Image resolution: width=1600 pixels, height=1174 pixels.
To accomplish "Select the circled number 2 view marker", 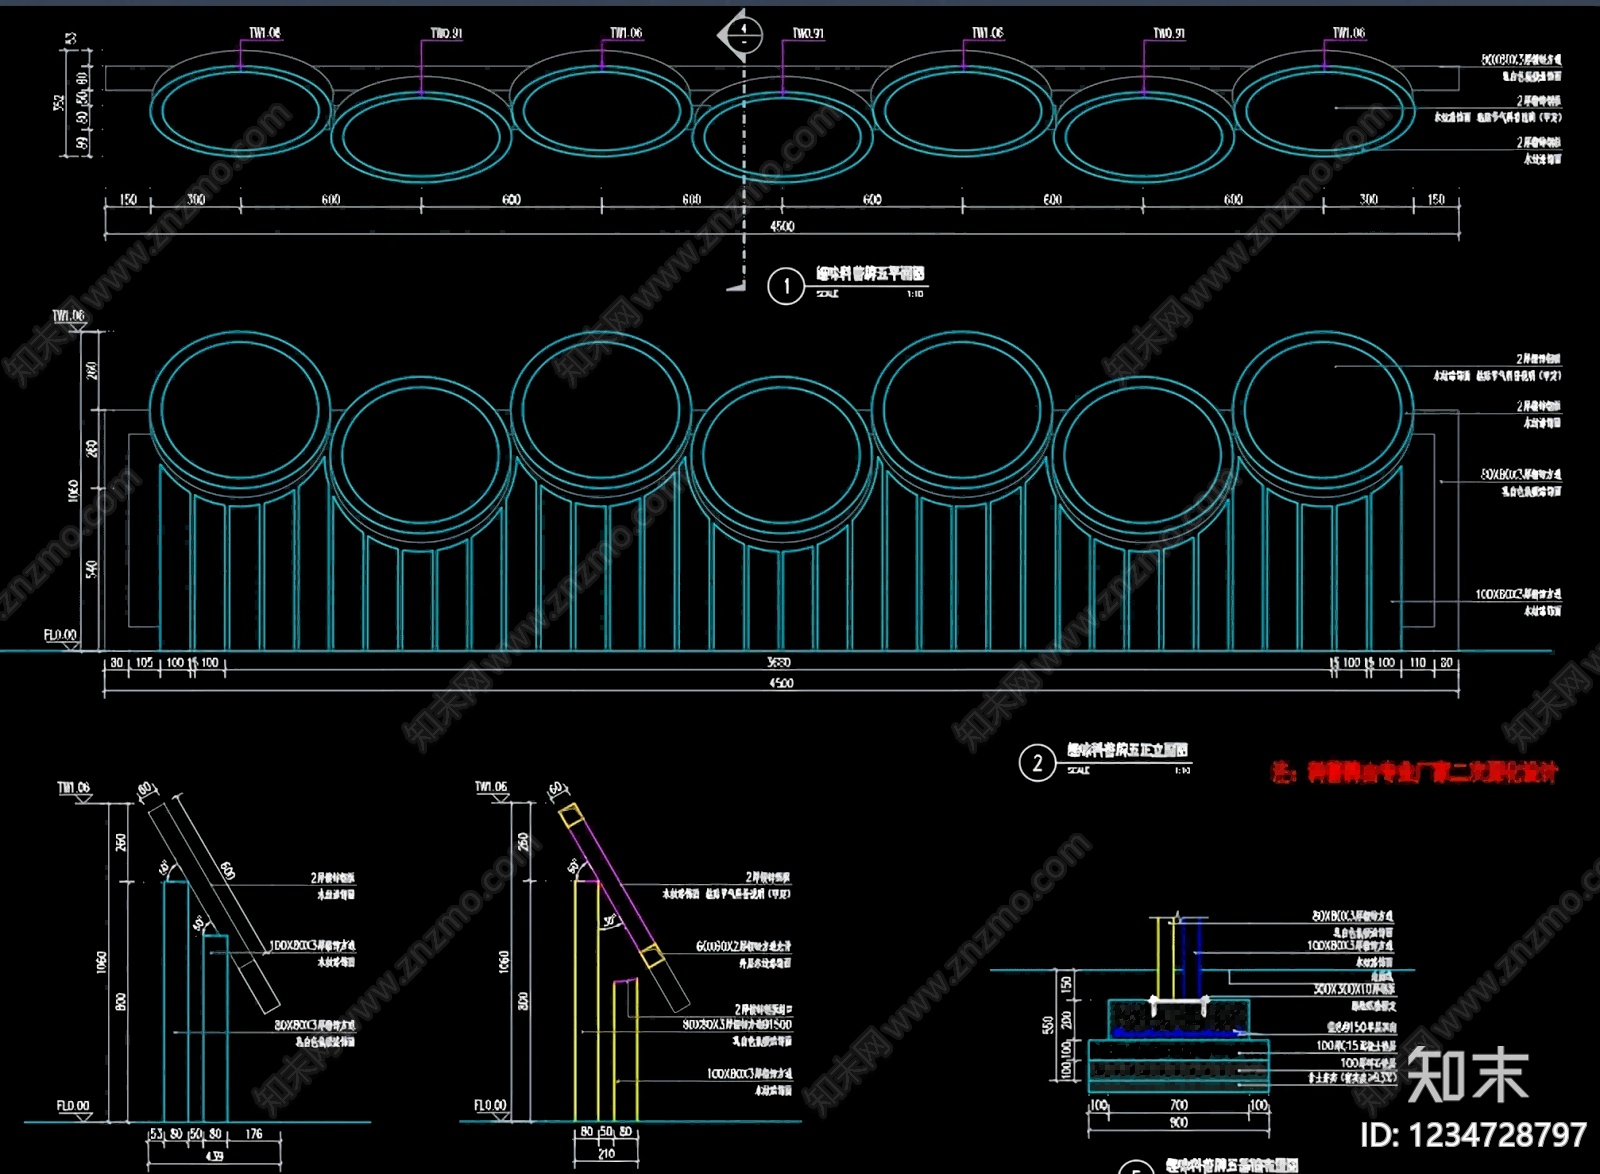I will (1037, 764).
